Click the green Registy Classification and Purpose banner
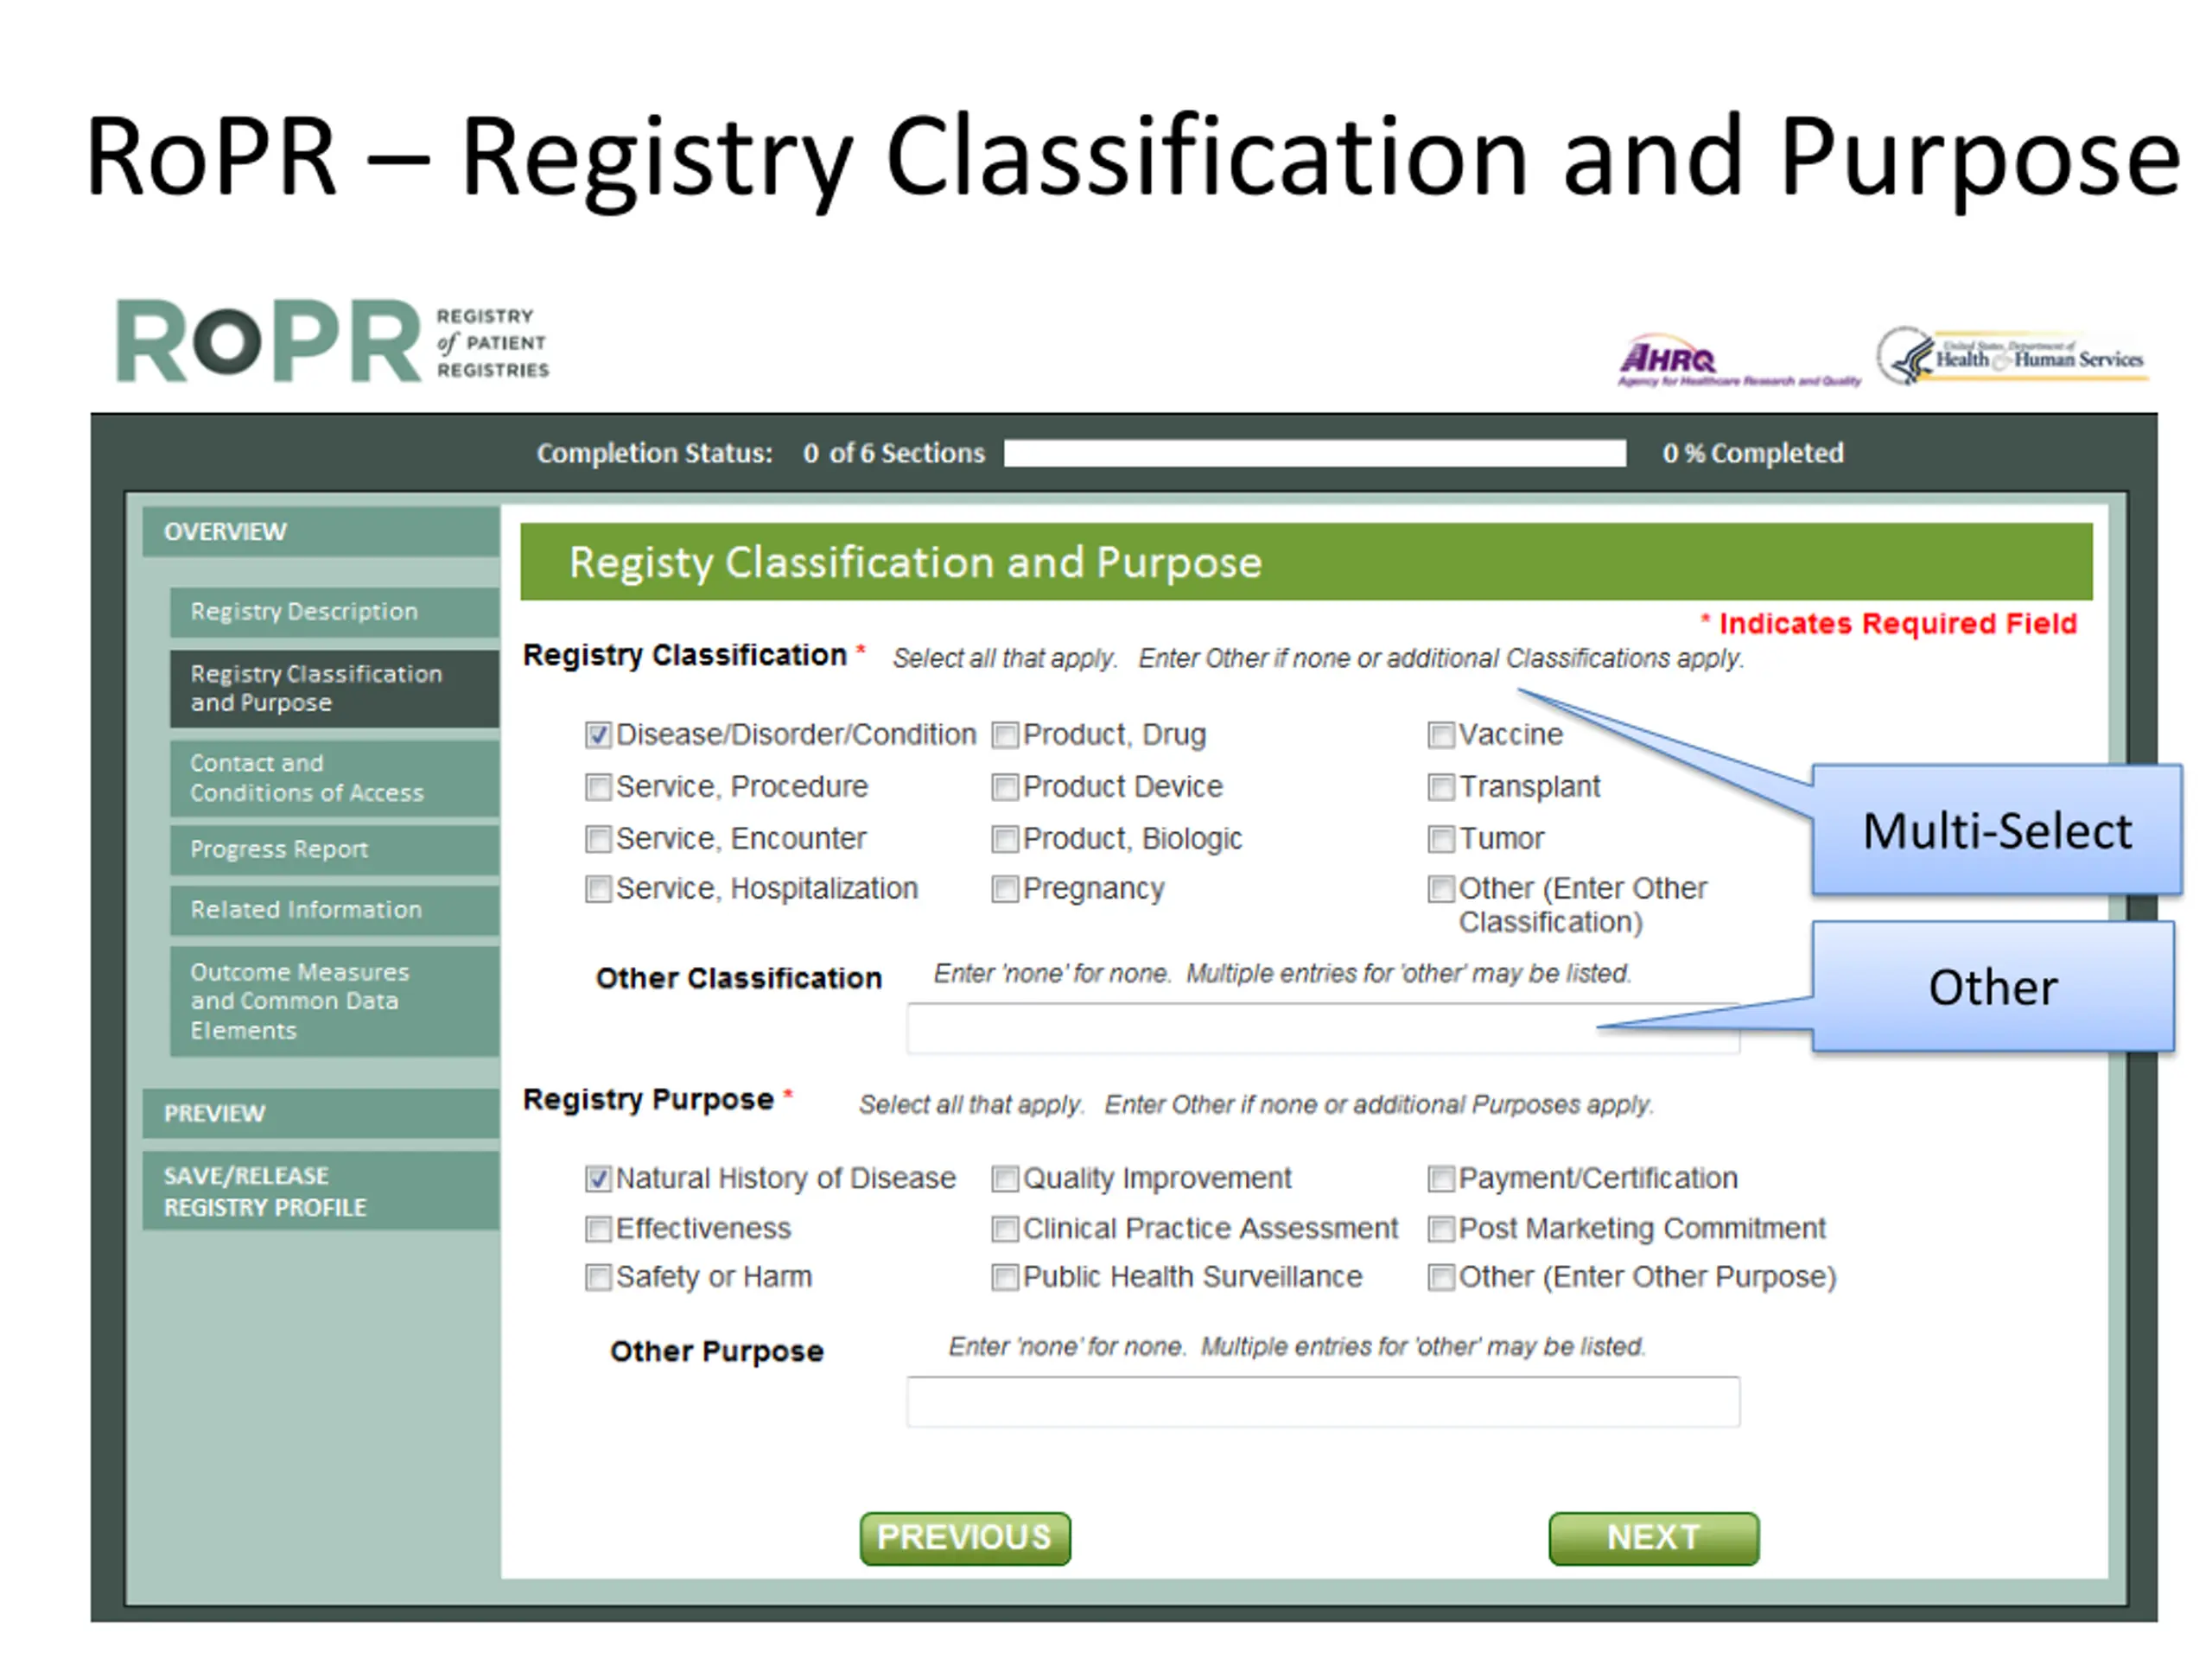 (x=1307, y=563)
